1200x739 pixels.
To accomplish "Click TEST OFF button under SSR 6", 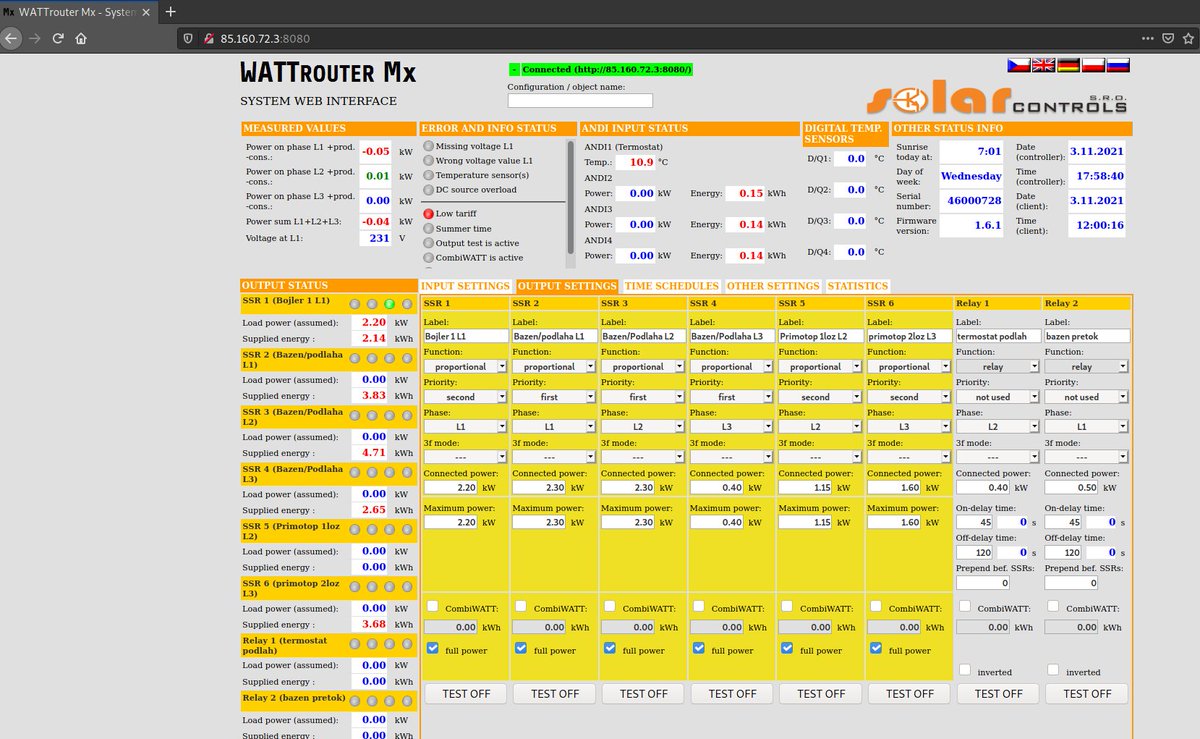I will (910, 693).
